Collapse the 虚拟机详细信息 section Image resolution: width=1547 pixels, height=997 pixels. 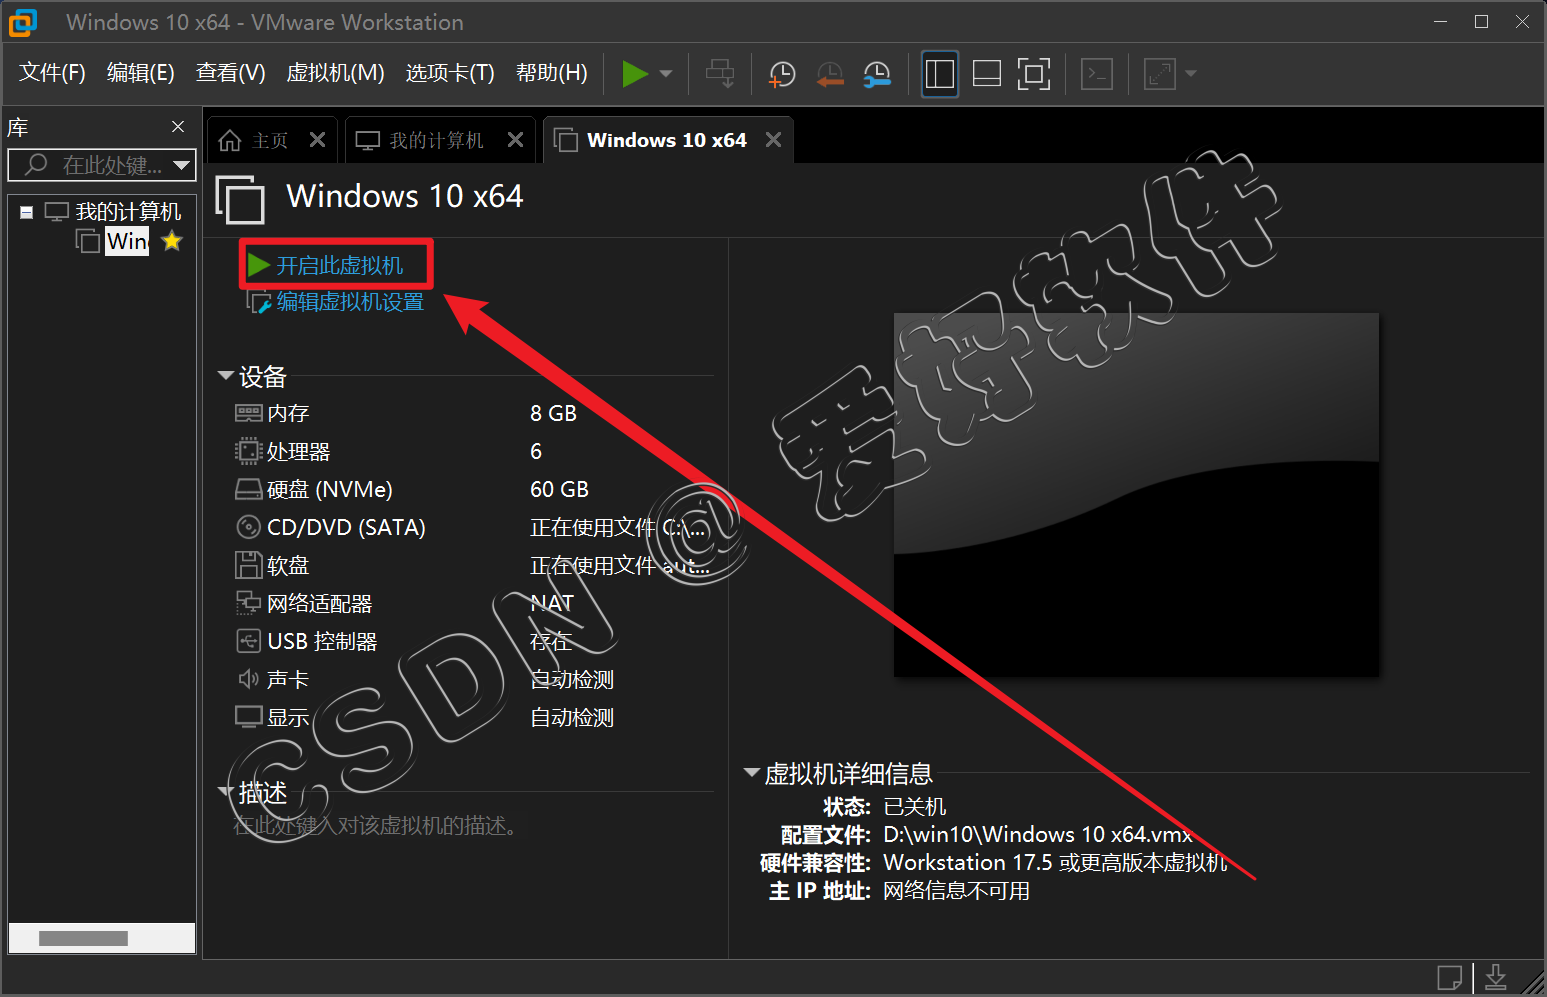751,773
